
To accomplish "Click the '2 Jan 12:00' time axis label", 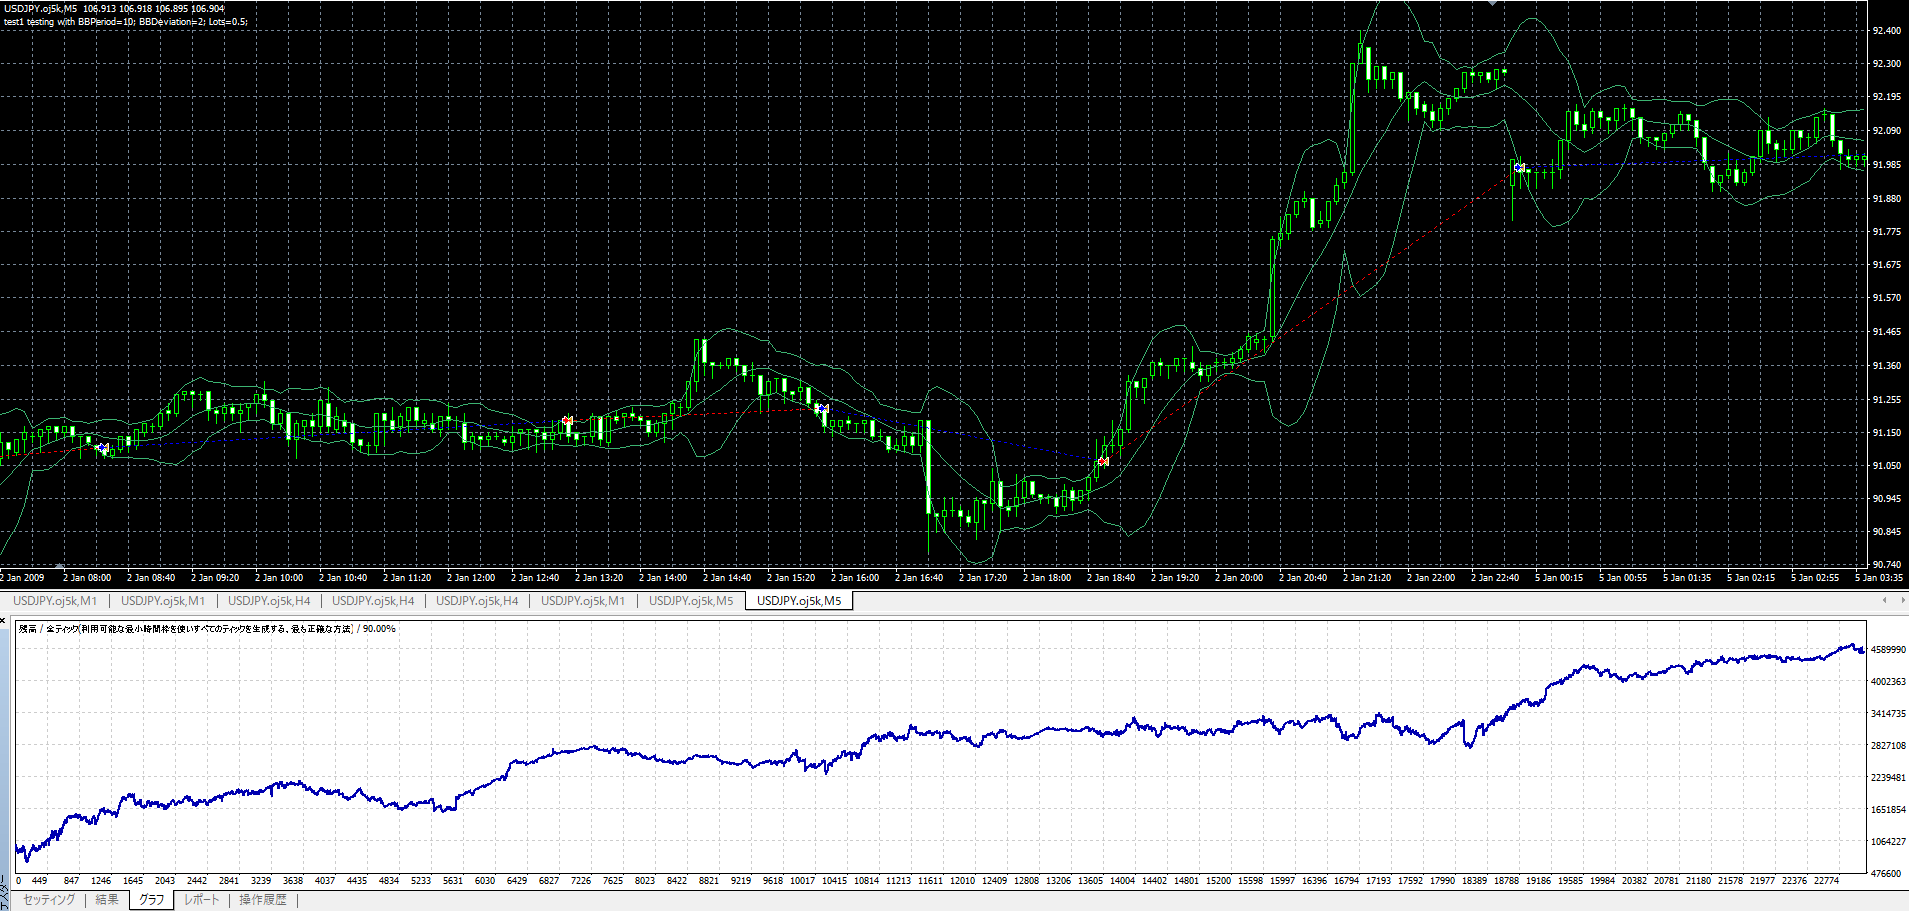I will (471, 578).
